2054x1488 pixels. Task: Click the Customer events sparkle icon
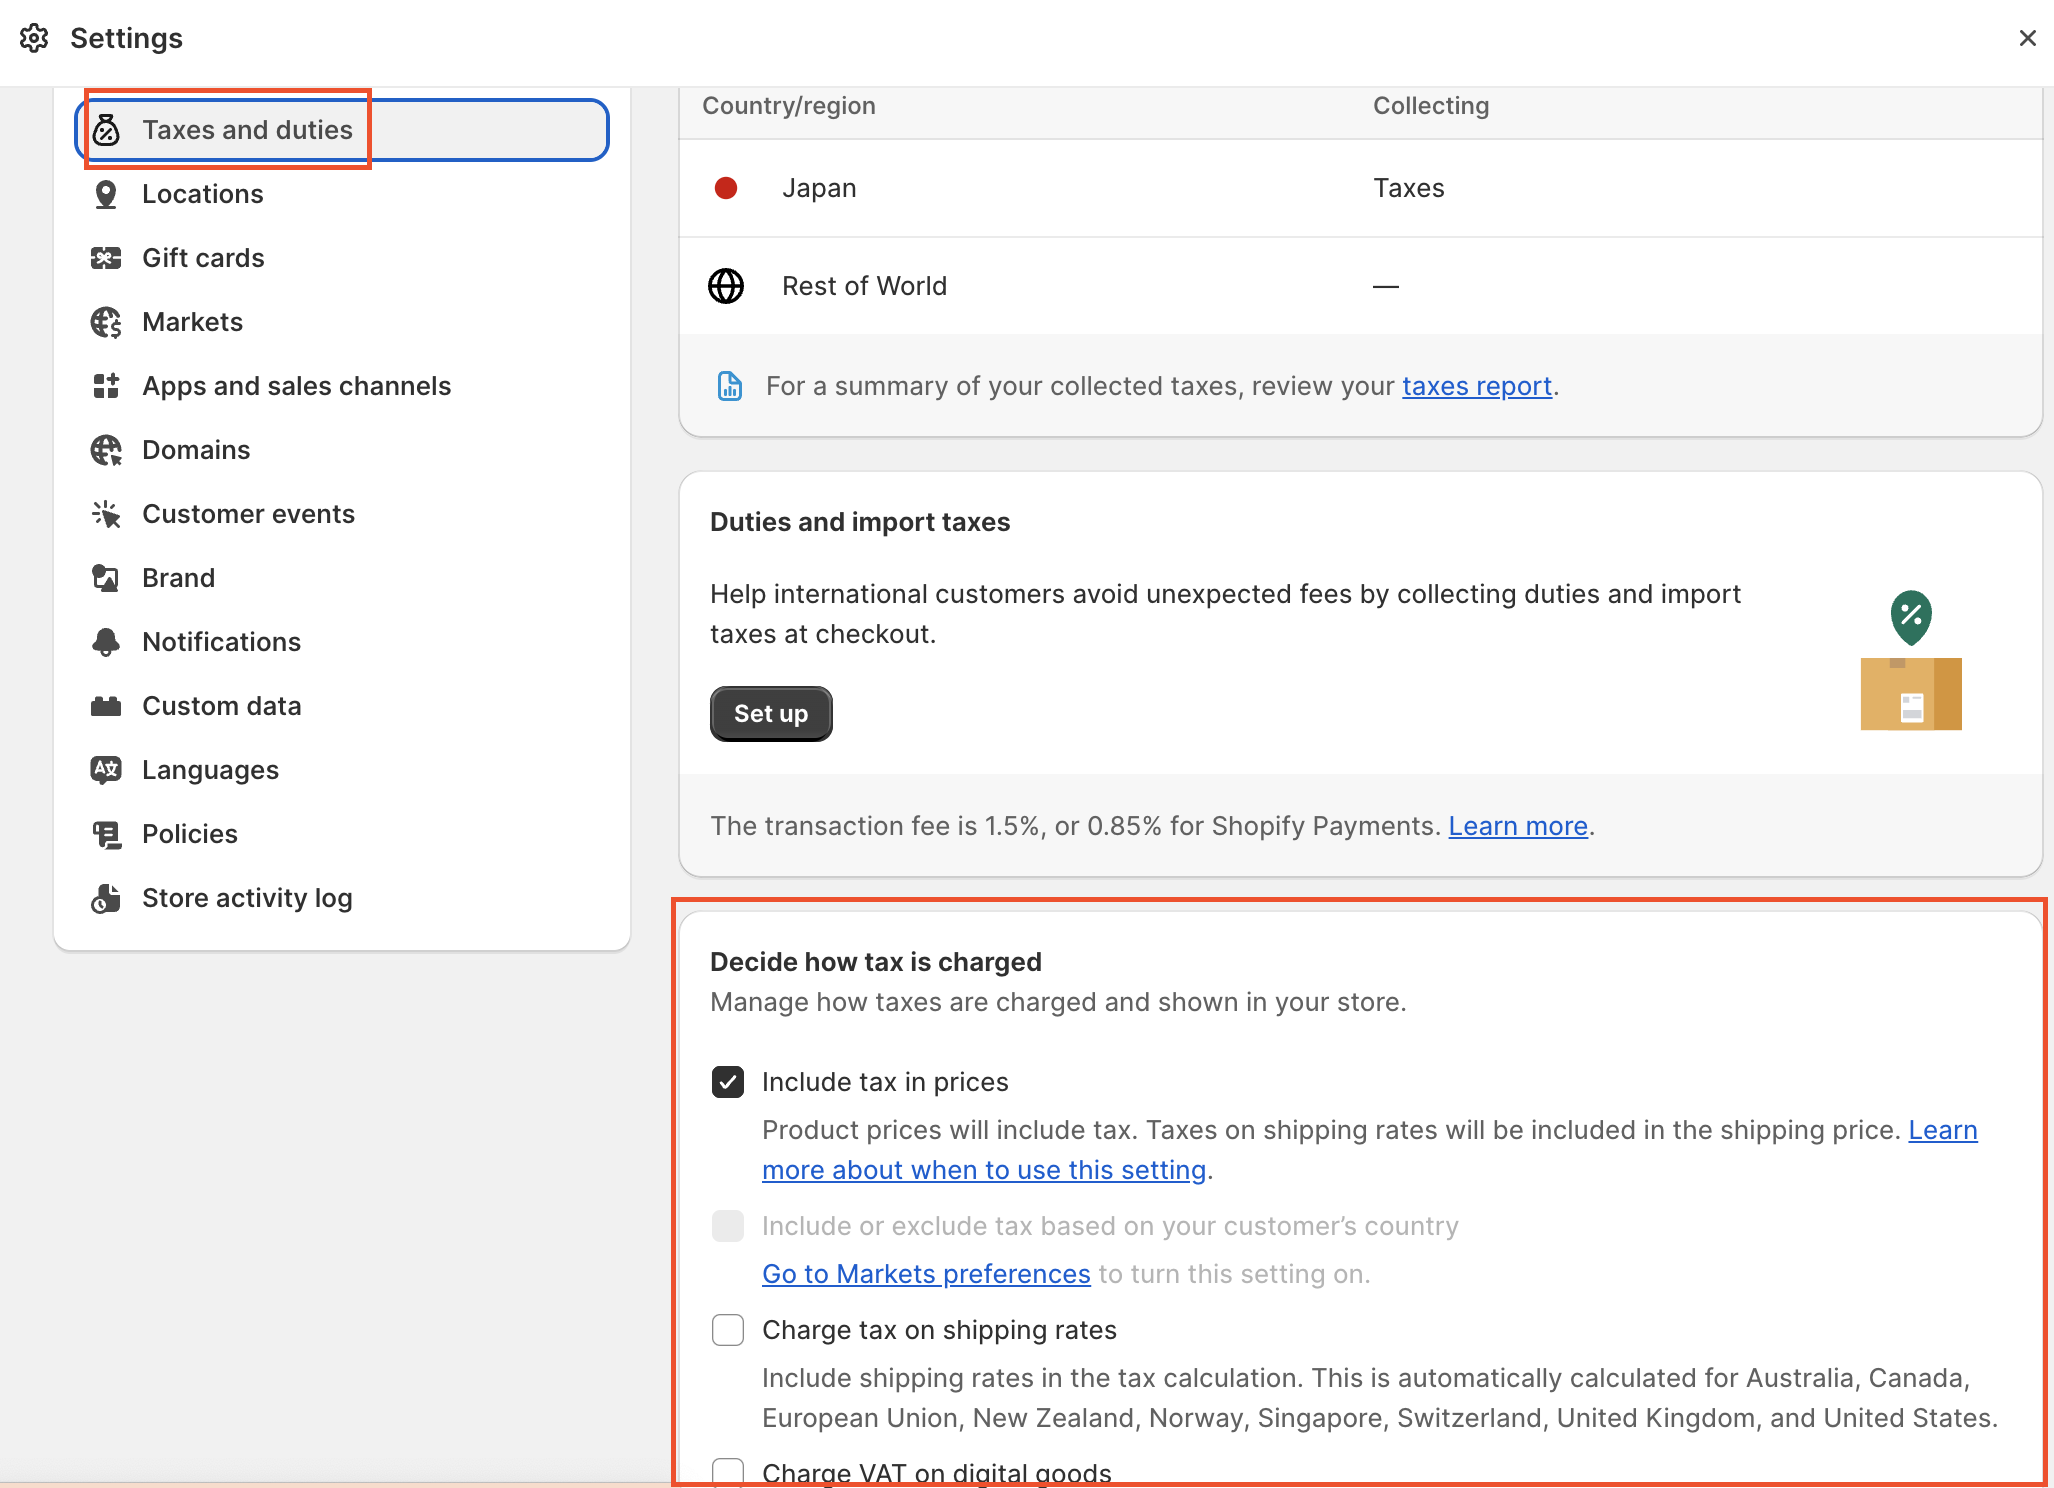coord(106,514)
